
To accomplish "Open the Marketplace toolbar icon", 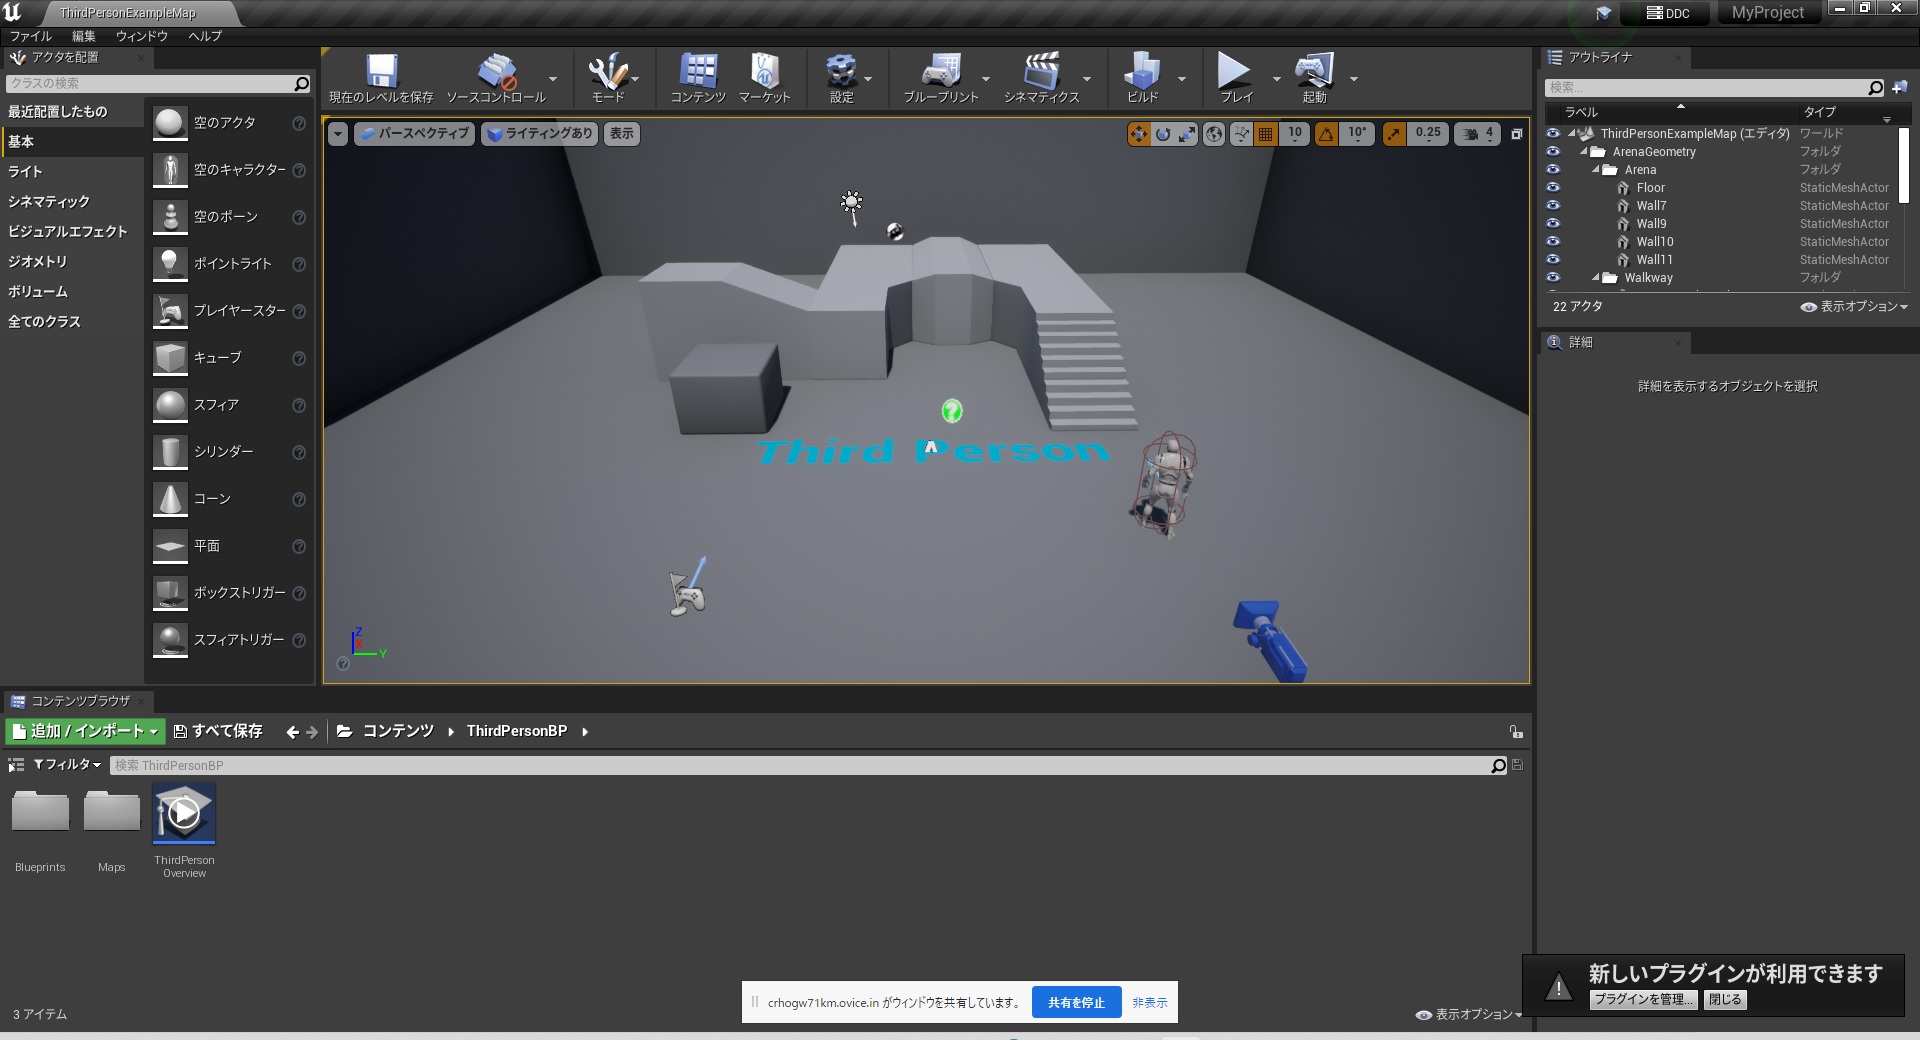I will coord(764,73).
